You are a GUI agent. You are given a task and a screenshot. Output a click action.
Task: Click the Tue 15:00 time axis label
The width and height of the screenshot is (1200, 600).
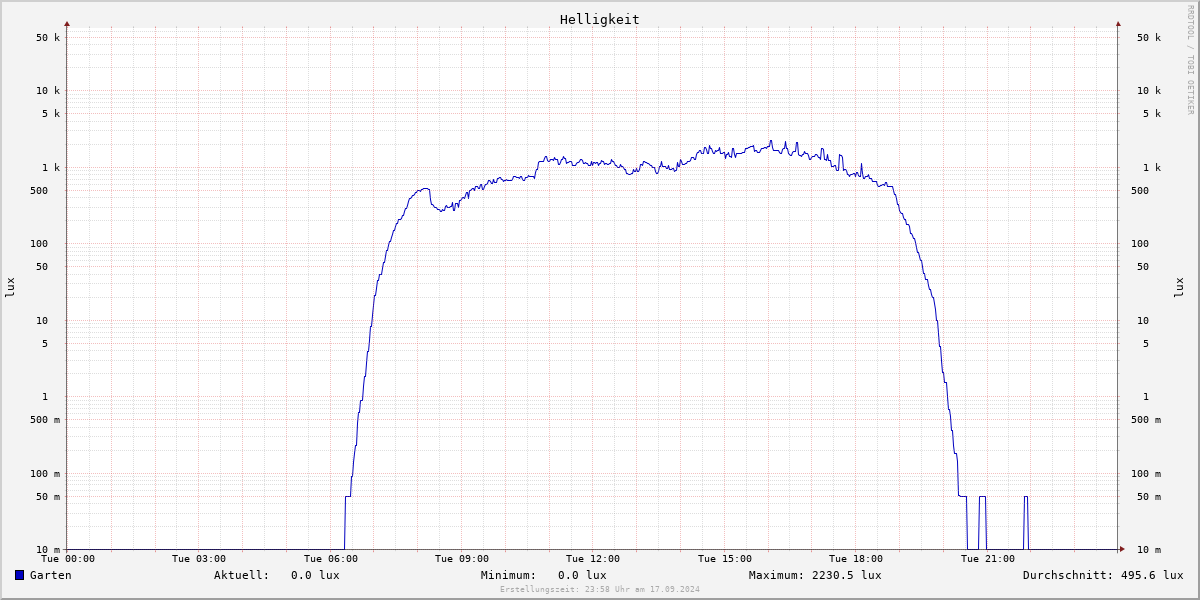click(x=725, y=559)
